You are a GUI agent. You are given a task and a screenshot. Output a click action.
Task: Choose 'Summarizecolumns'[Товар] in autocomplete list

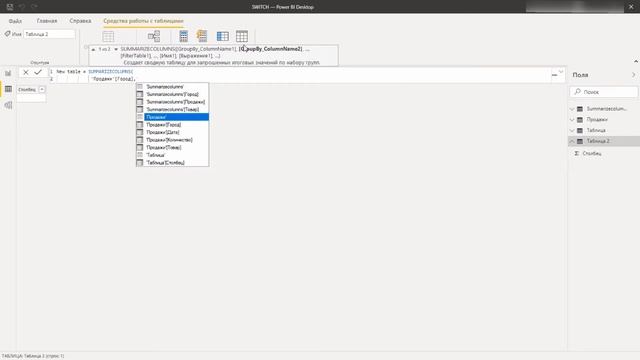point(172,109)
